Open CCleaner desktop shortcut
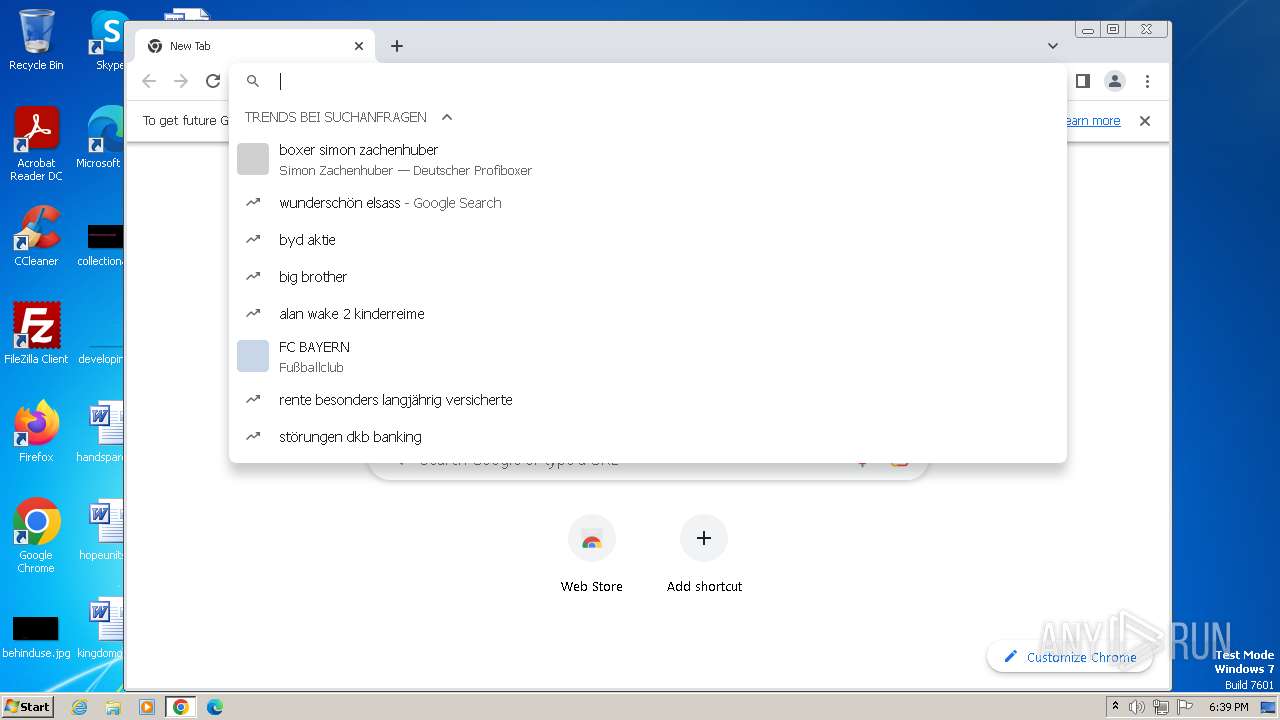1280x720 pixels. pyautogui.click(x=36, y=236)
